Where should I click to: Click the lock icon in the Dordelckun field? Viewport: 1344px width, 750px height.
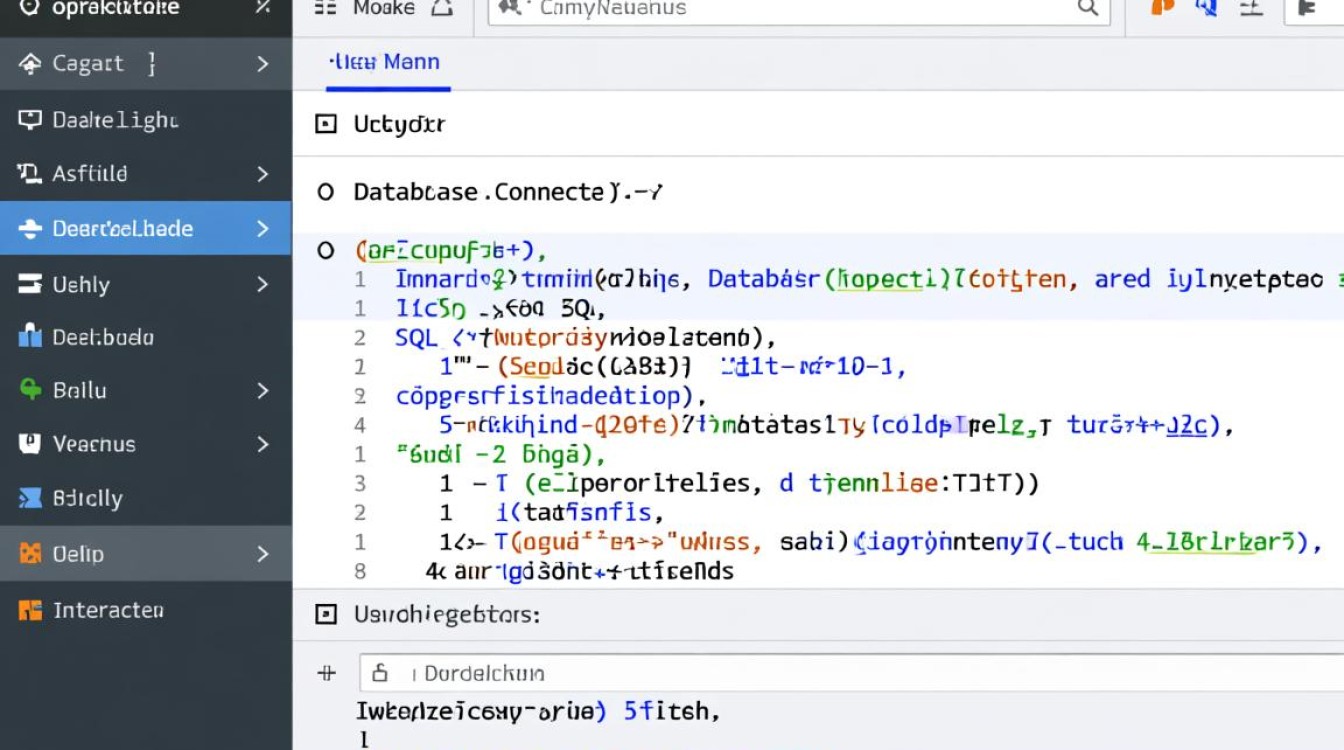pos(379,673)
